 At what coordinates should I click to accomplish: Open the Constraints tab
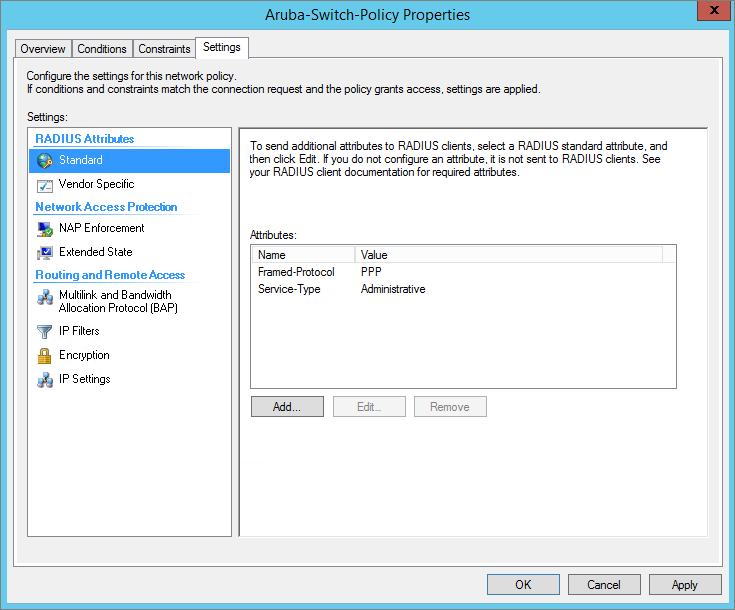pyautogui.click(x=164, y=49)
